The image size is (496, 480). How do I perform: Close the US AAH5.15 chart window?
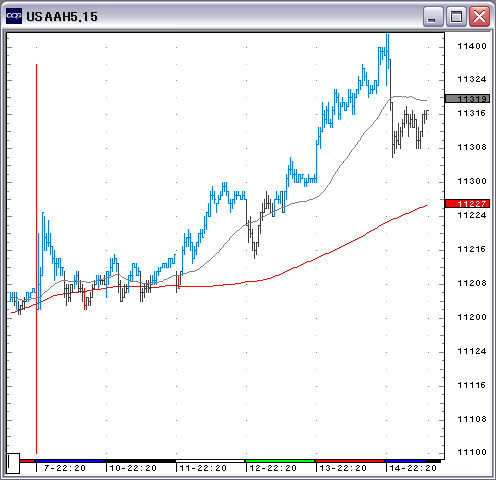[479, 16]
